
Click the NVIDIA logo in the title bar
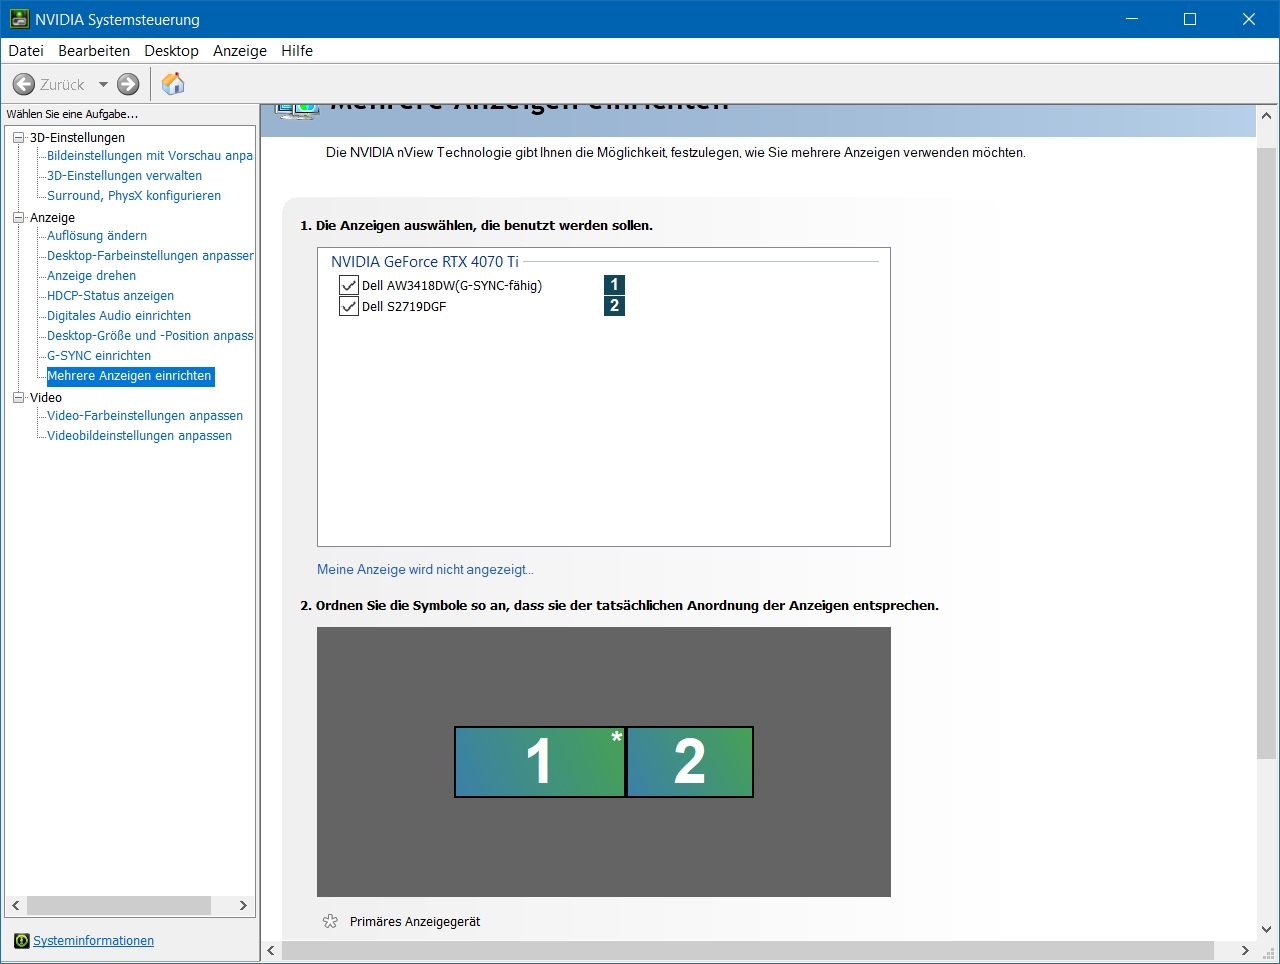click(19, 19)
